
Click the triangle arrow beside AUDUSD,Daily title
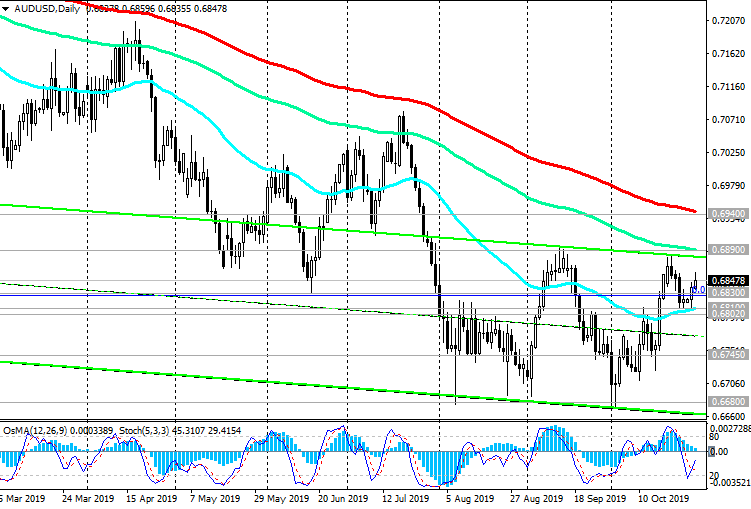tap(5, 9)
